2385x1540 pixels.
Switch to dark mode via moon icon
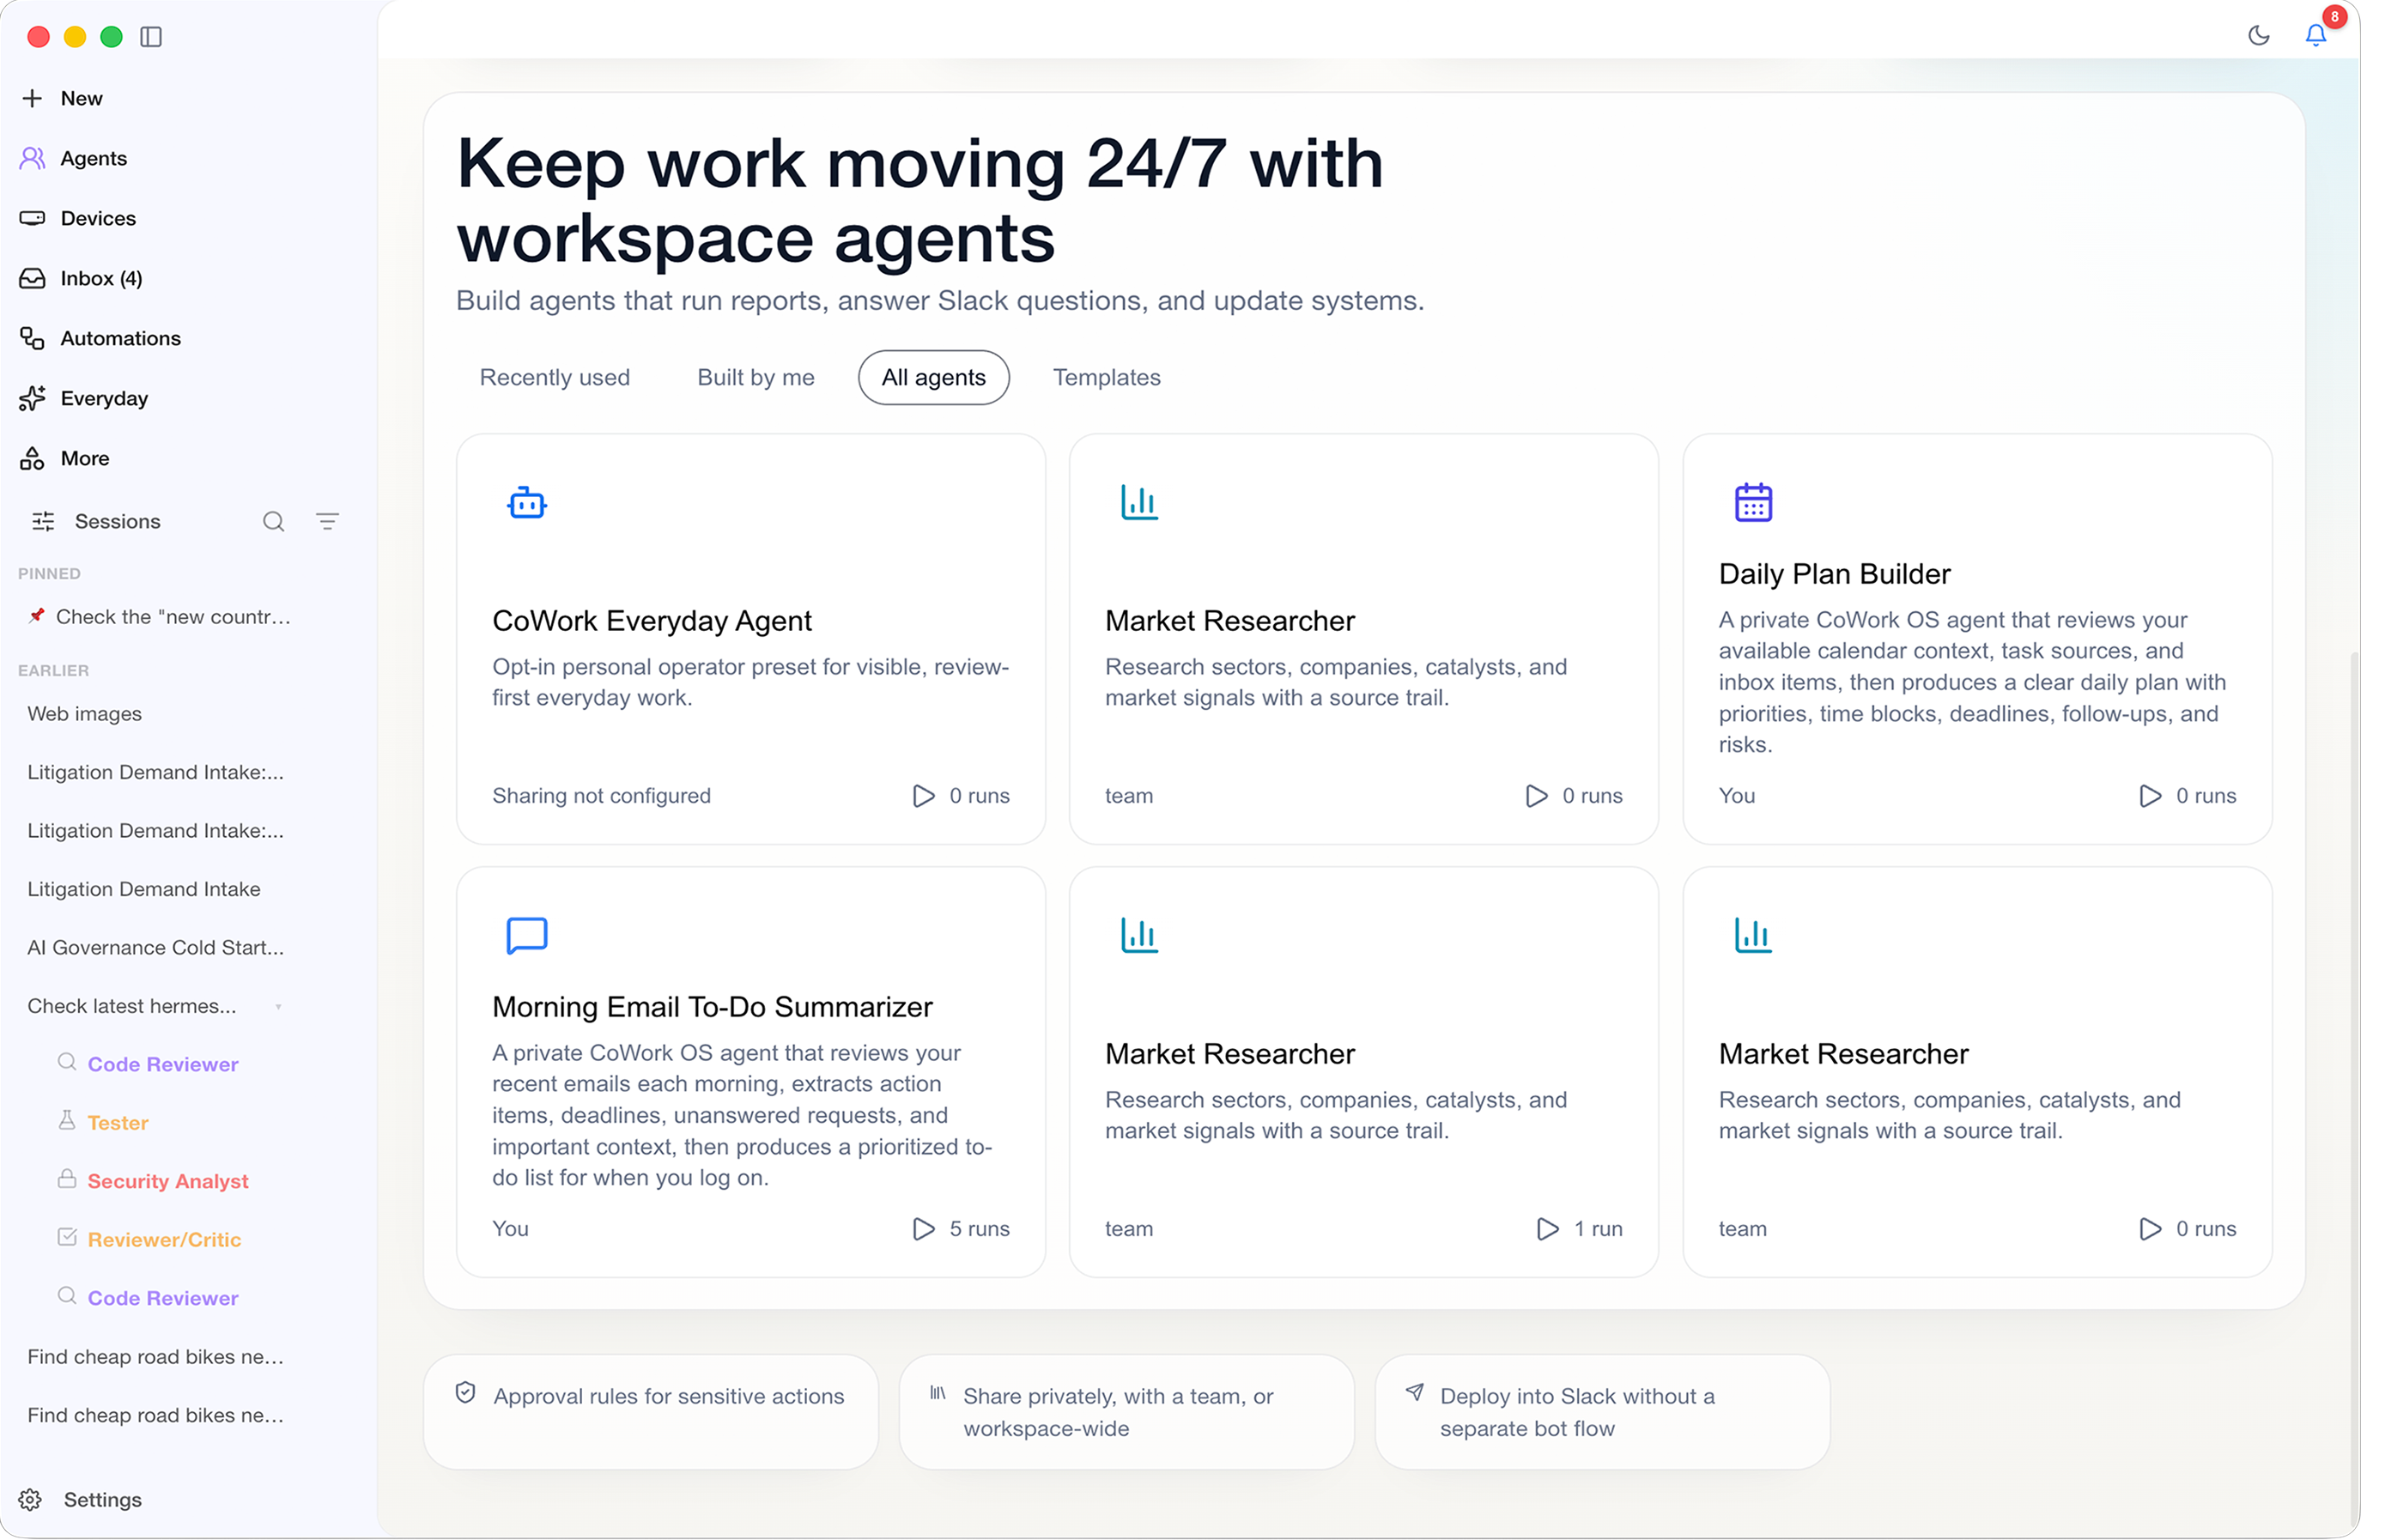2258,36
